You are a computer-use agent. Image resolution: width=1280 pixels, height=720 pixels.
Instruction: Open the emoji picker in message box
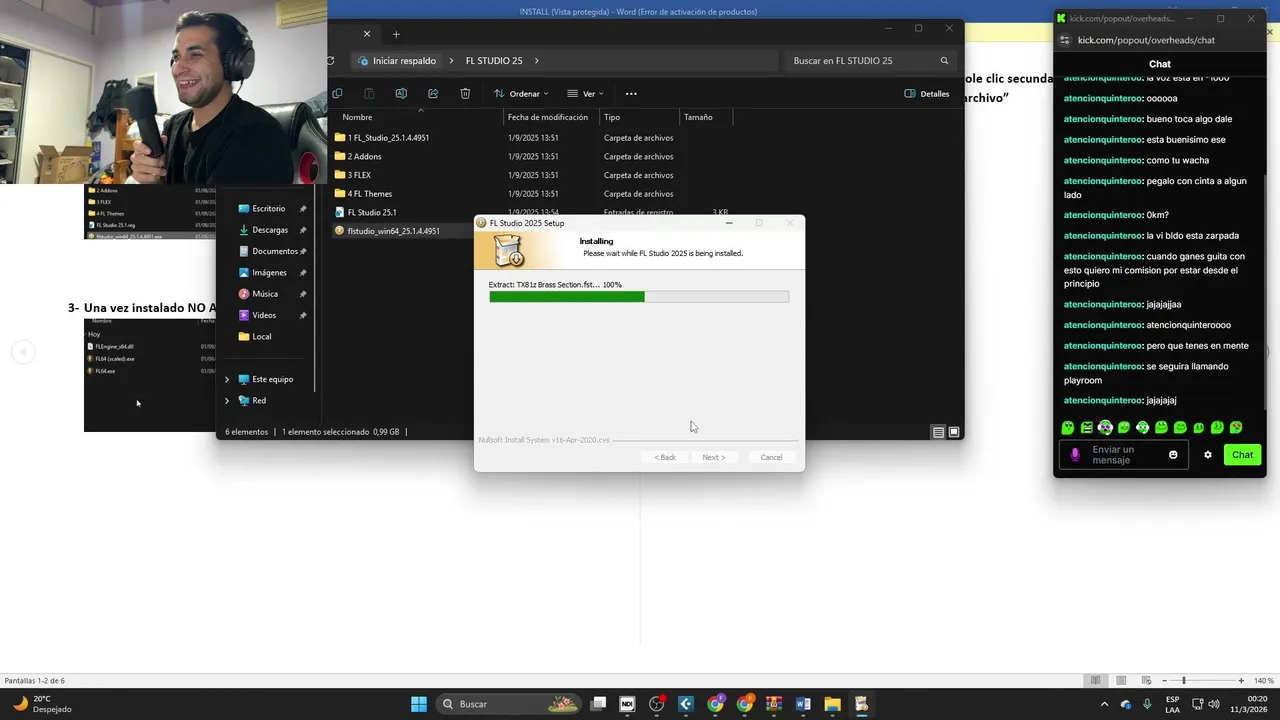(x=1173, y=454)
